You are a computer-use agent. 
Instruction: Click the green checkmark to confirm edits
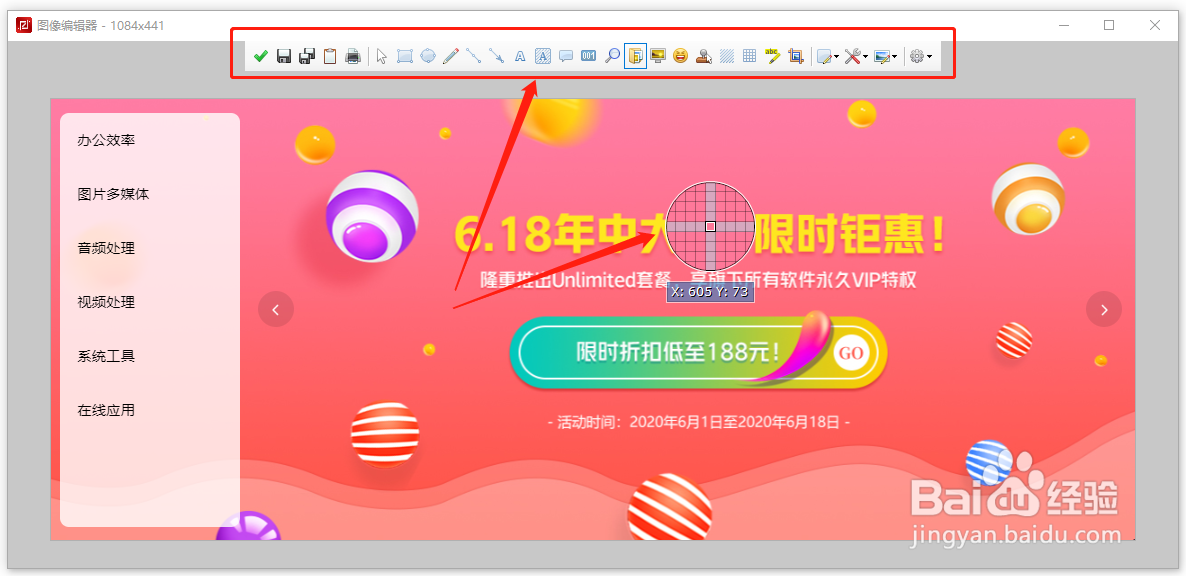tap(261, 56)
